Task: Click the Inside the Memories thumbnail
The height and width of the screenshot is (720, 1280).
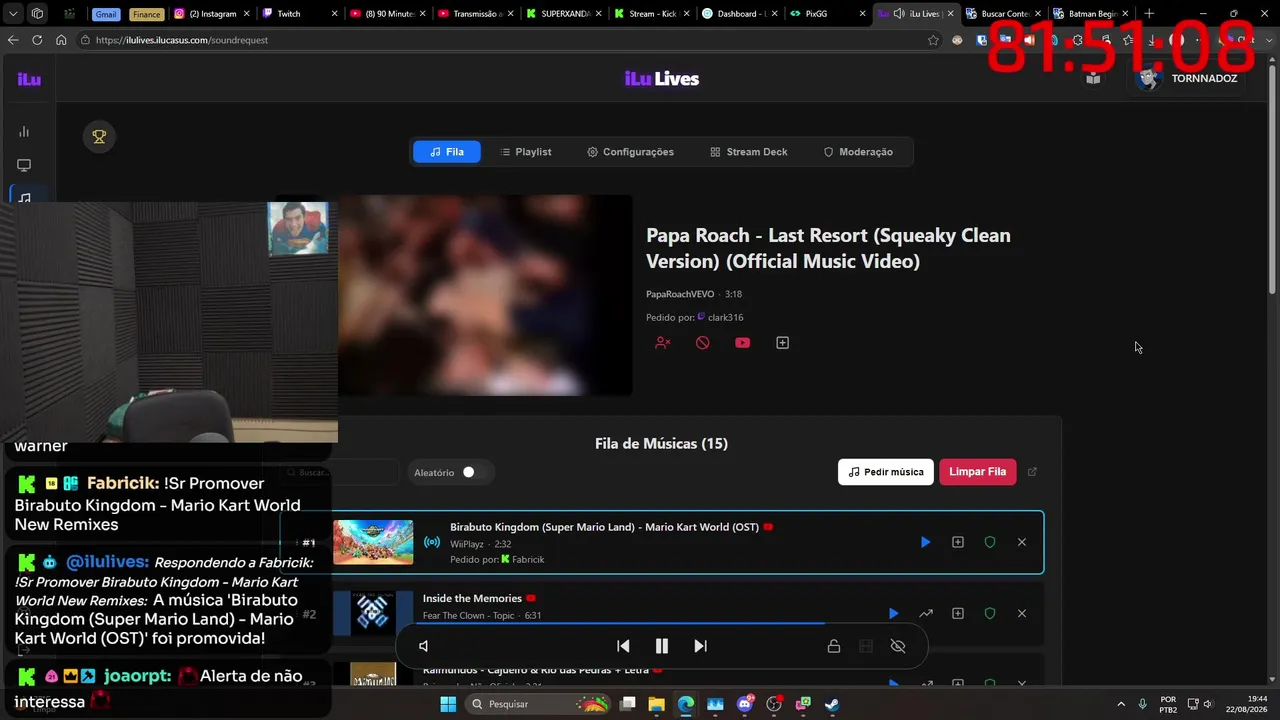Action: coord(373,613)
